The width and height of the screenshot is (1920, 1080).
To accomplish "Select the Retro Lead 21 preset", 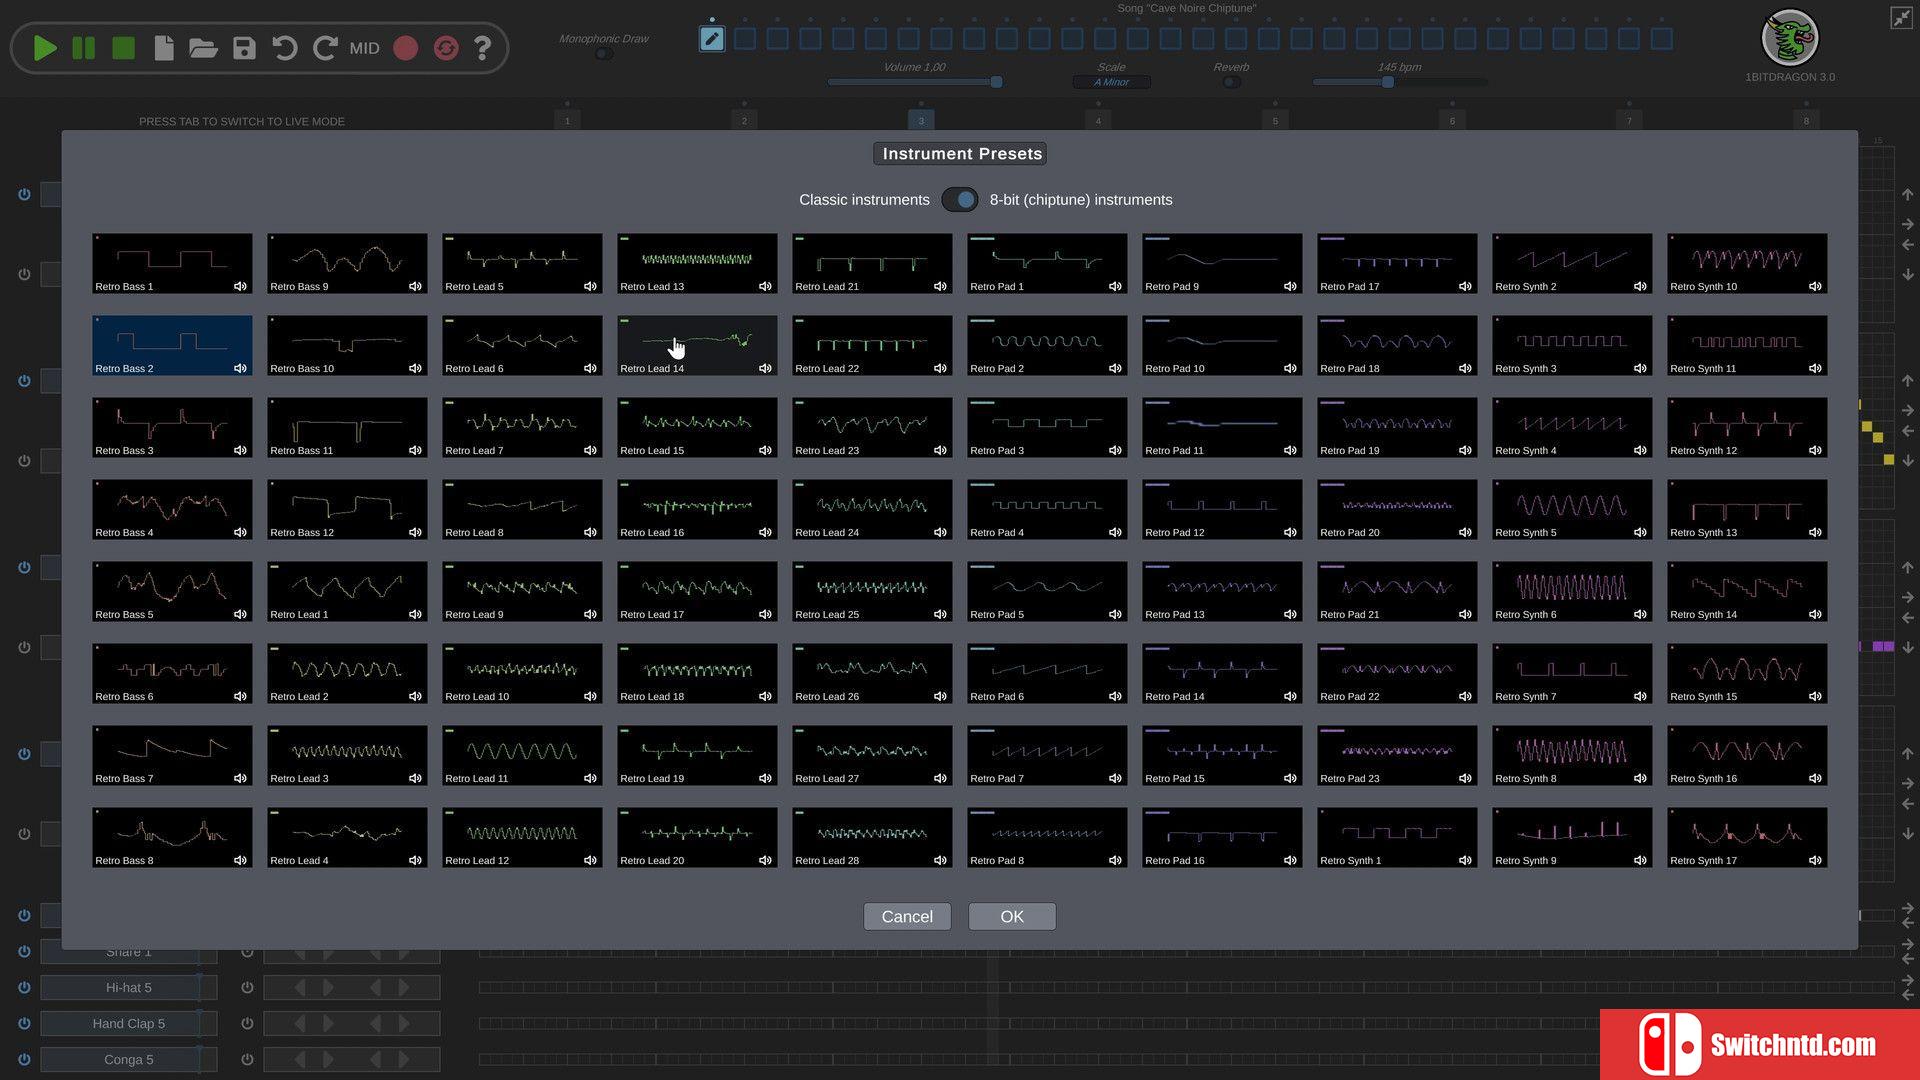I will point(872,260).
